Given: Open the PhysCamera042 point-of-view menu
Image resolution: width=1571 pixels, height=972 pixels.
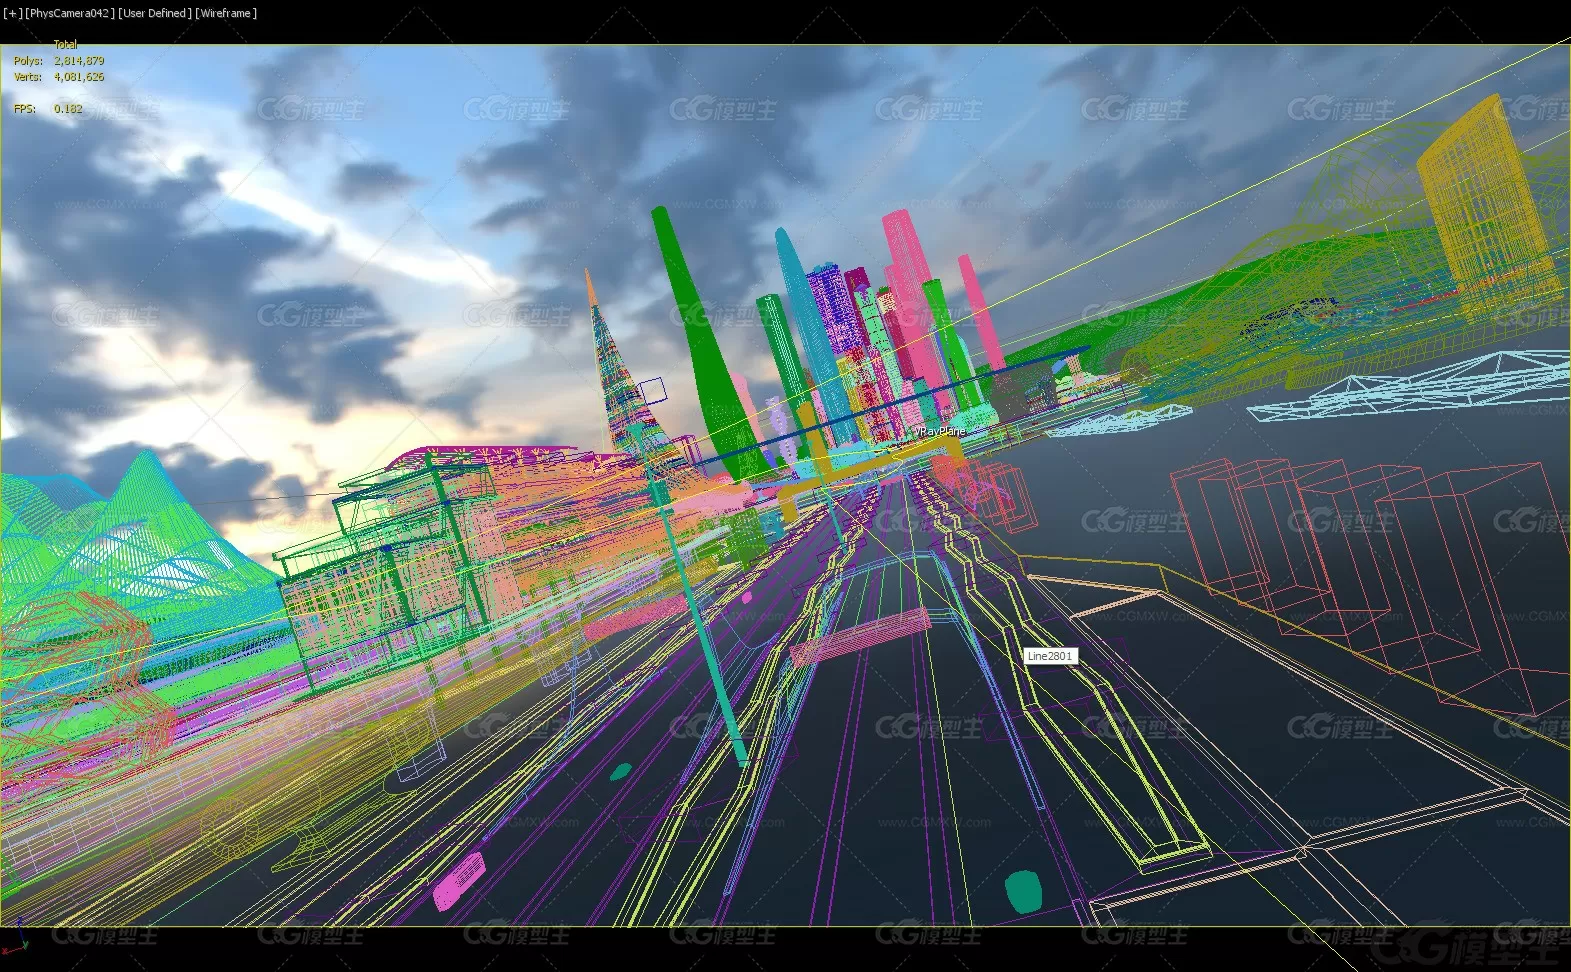Looking at the screenshot, I should 70,13.
